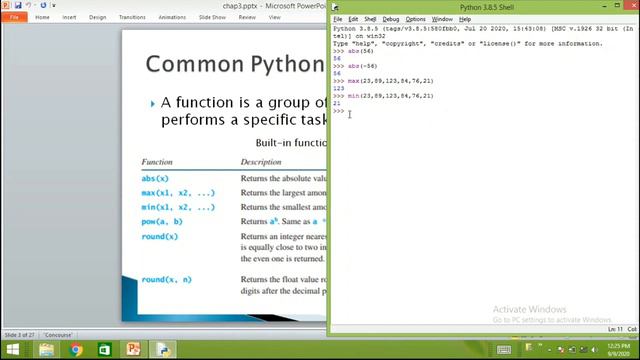Open the undo history dropdown arrow
This screenshot has width=640, height=360.
point(35,6)
